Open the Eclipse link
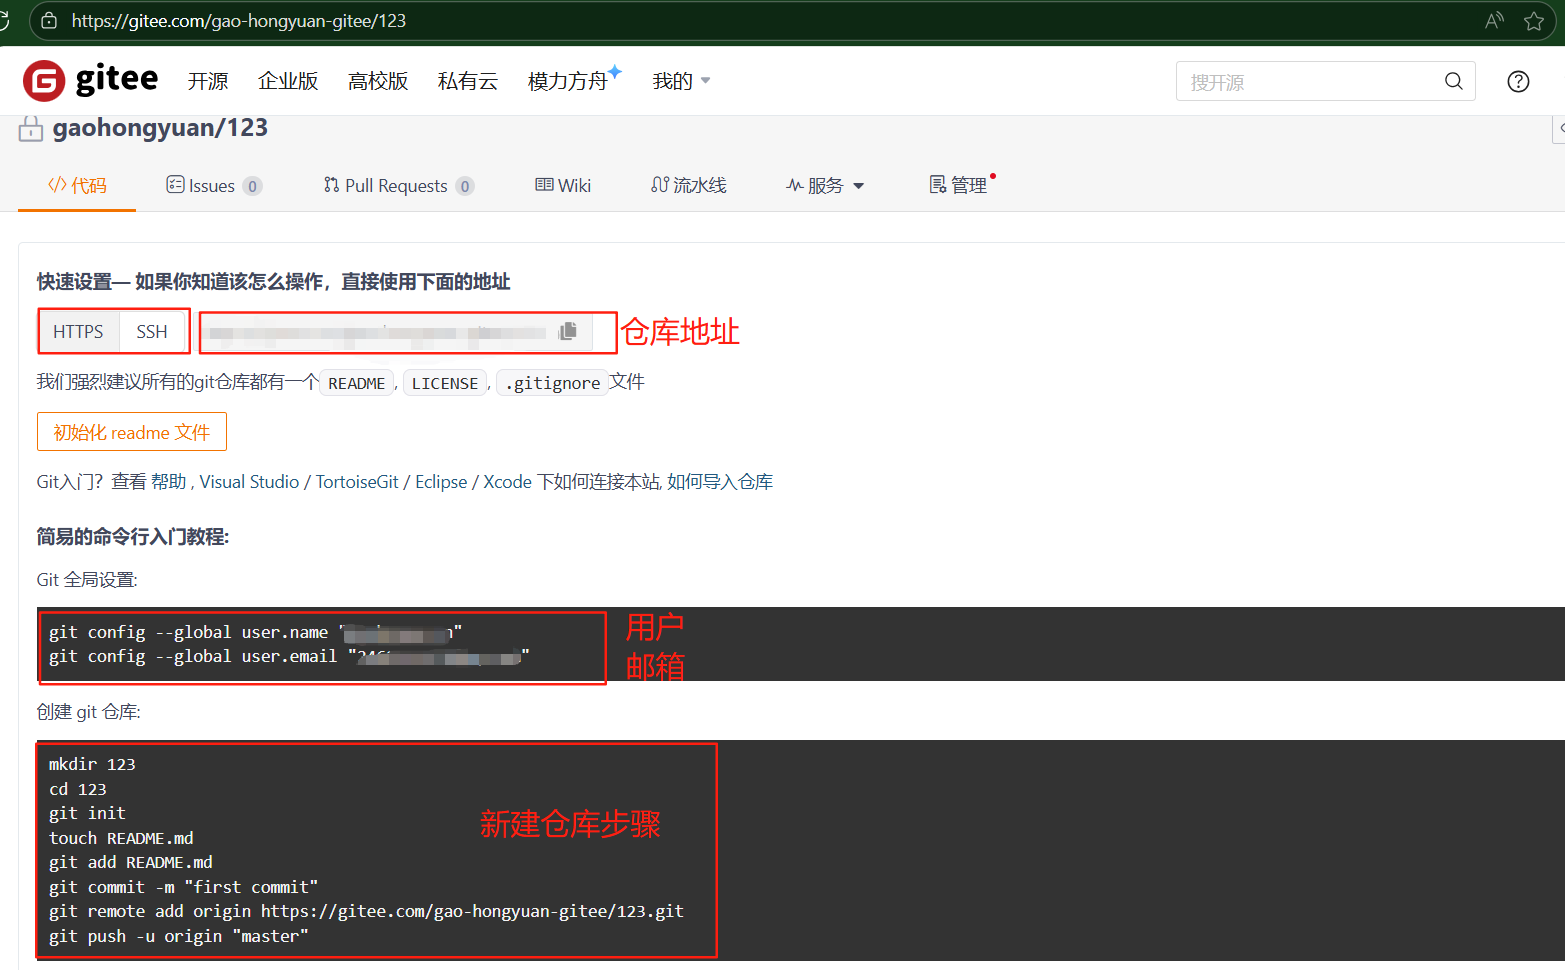This screenshot has width=1565, height=970. click(441, 482)
